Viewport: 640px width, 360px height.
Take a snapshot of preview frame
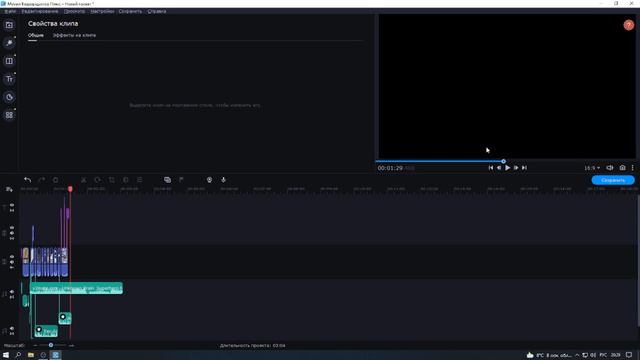(x=622, y=168)
